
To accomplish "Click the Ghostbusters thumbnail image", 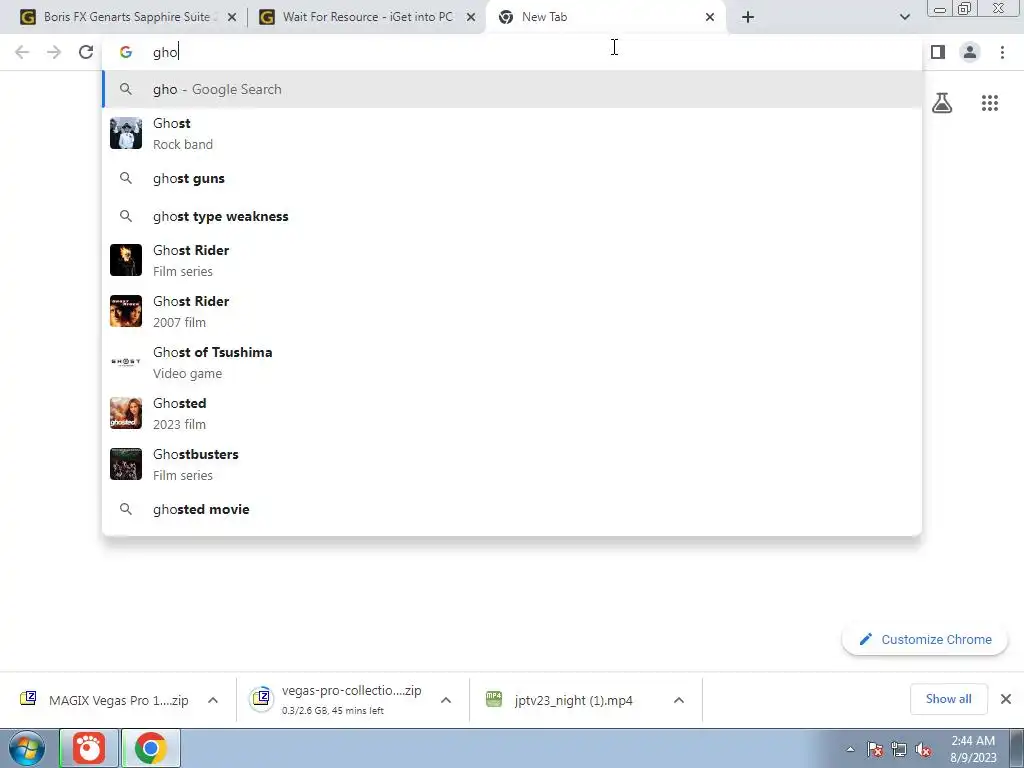I will [126, 464].
